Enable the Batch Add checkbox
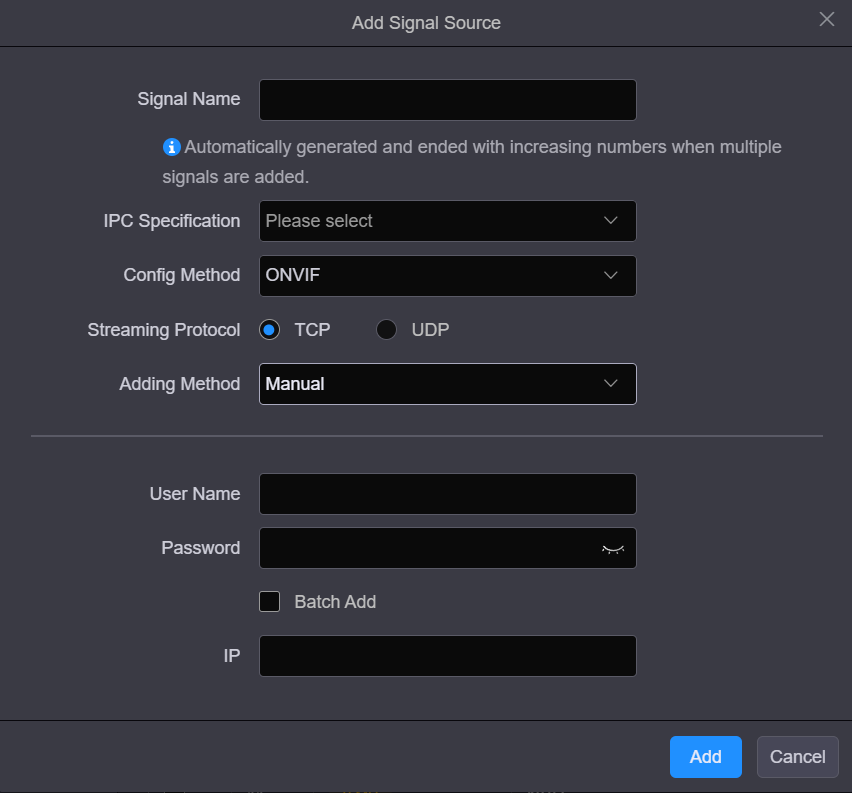This screenshot has width=852, height=793. pyautogui.click(x=269, y=602)
